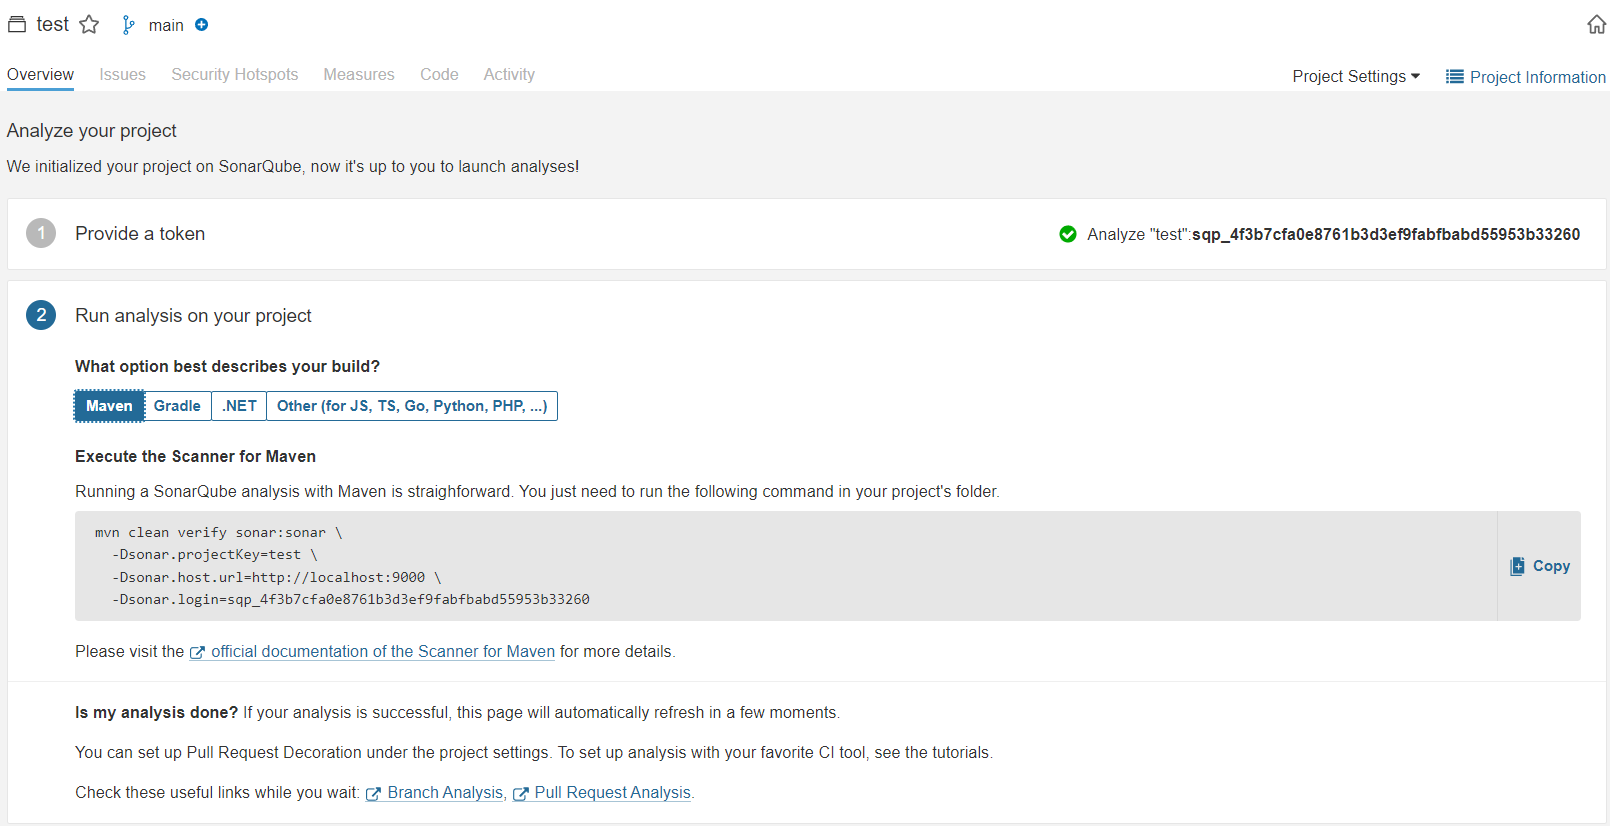
Task: Click the project icon beside test title
Action: [x=17, y=25]
